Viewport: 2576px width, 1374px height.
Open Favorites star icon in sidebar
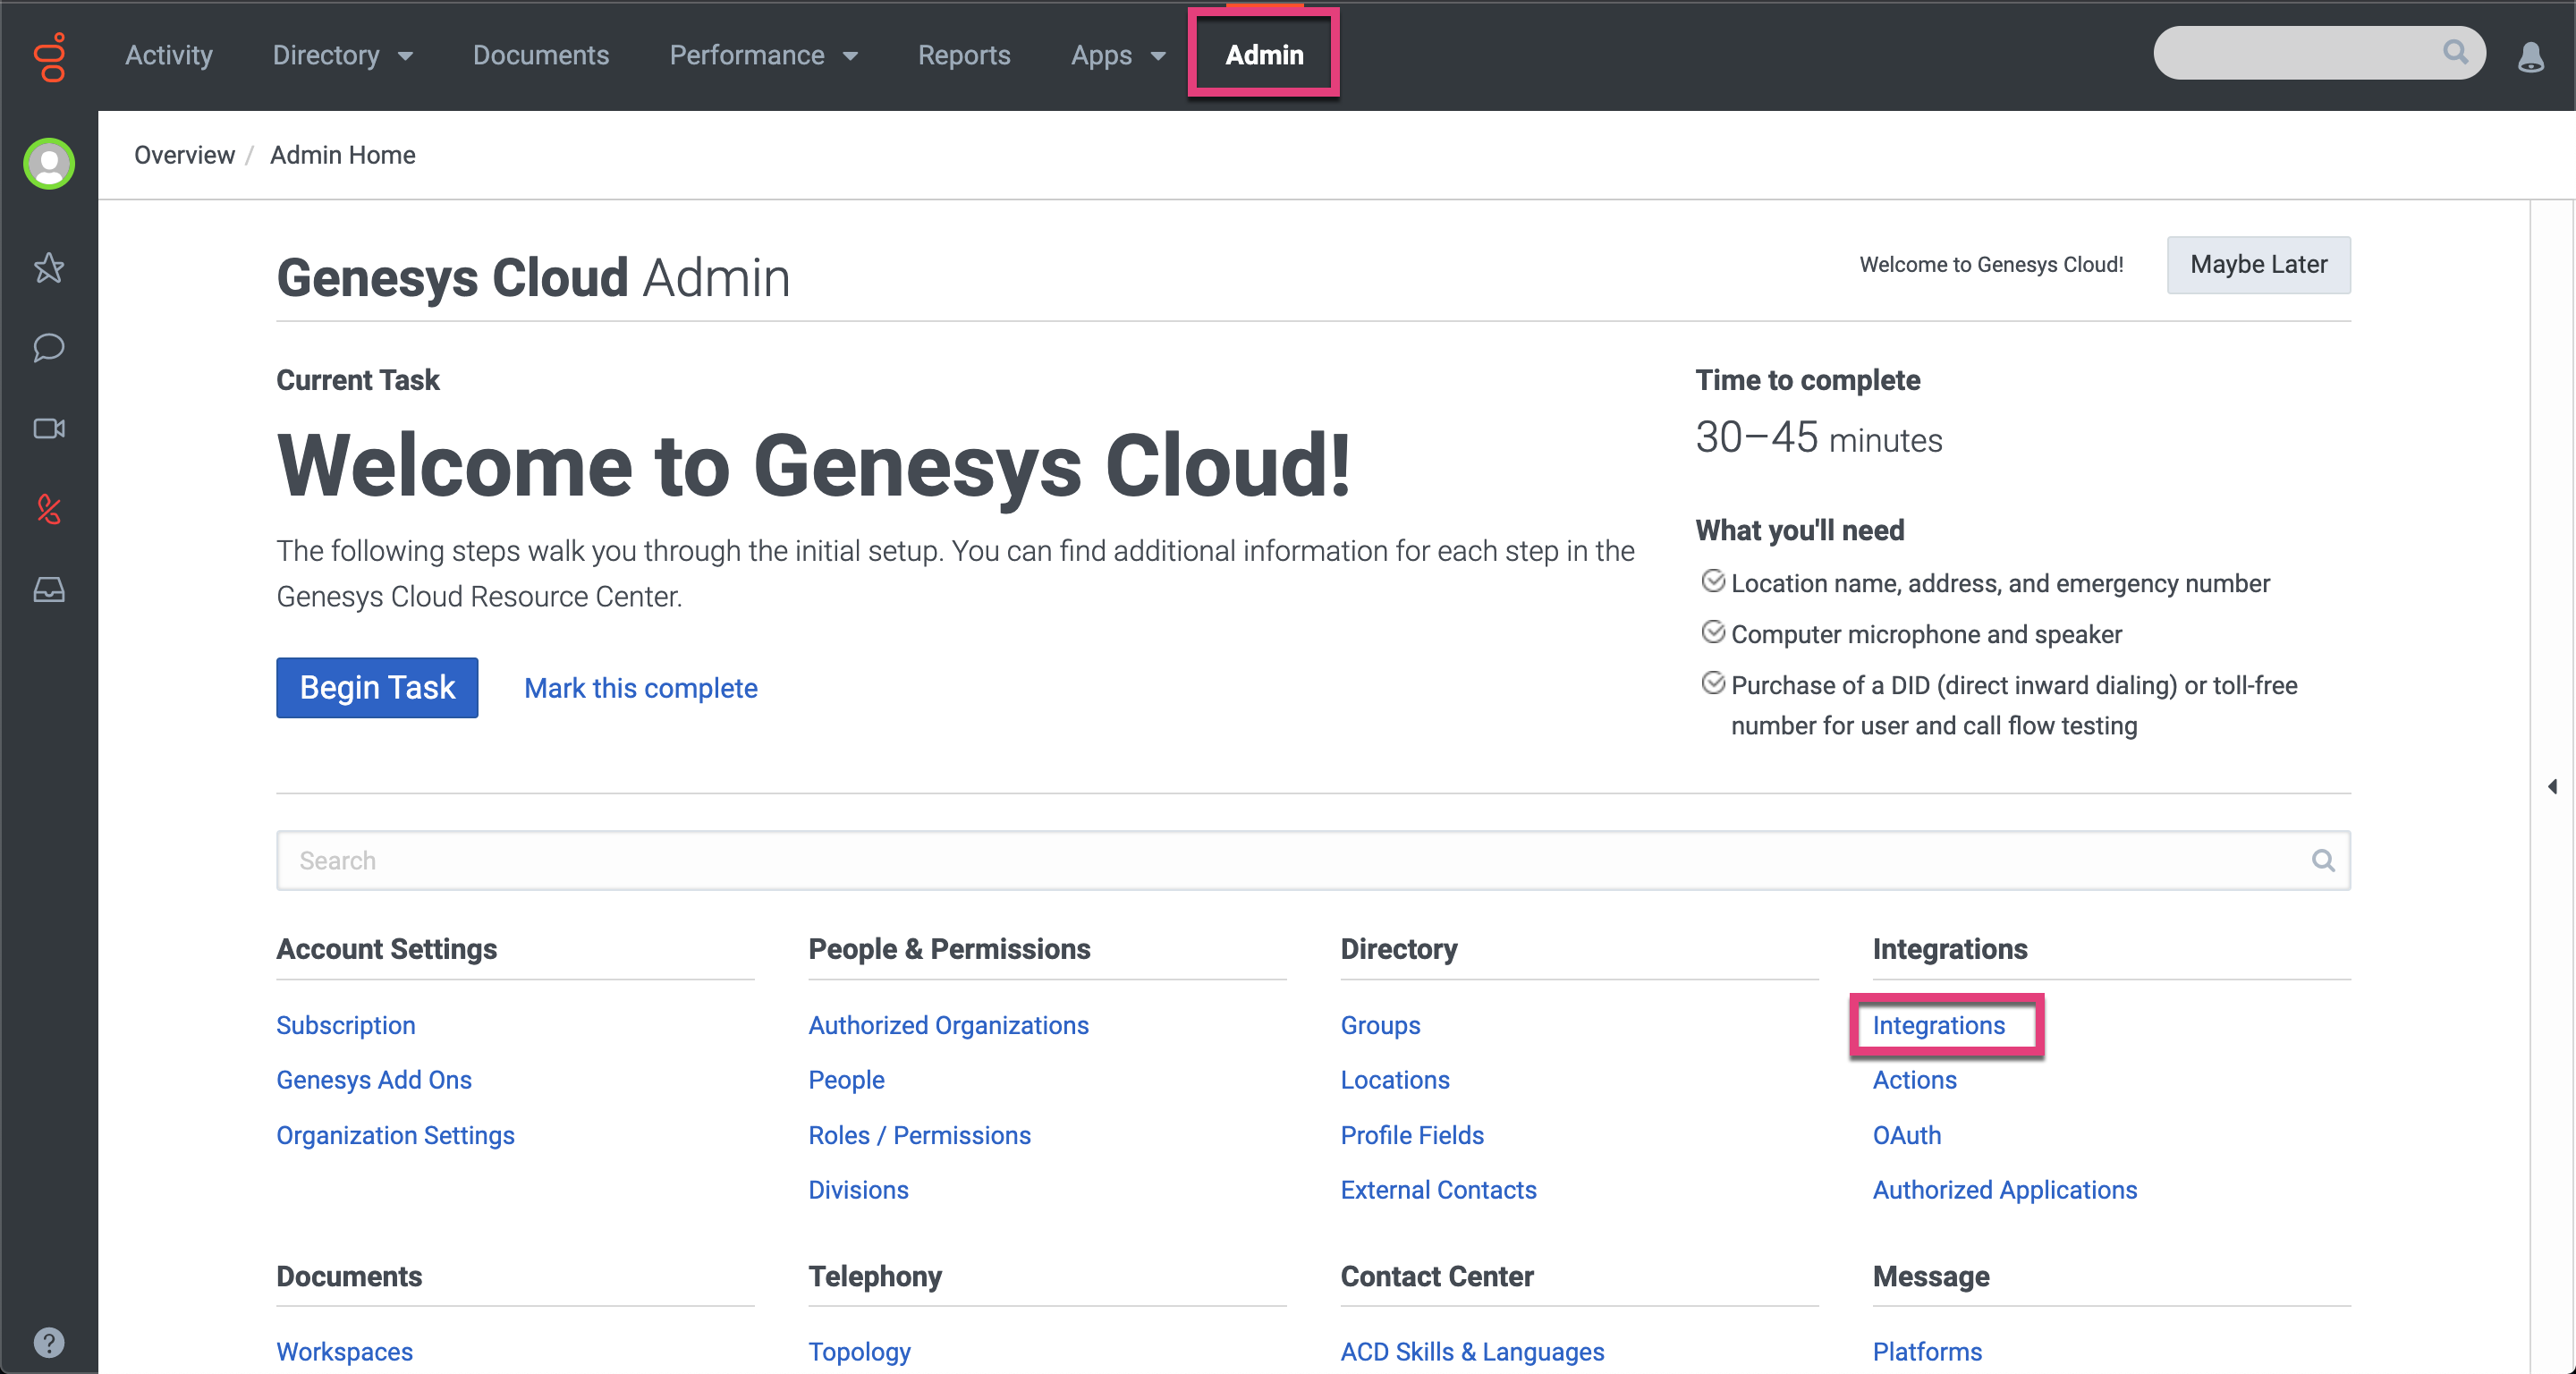49,267
